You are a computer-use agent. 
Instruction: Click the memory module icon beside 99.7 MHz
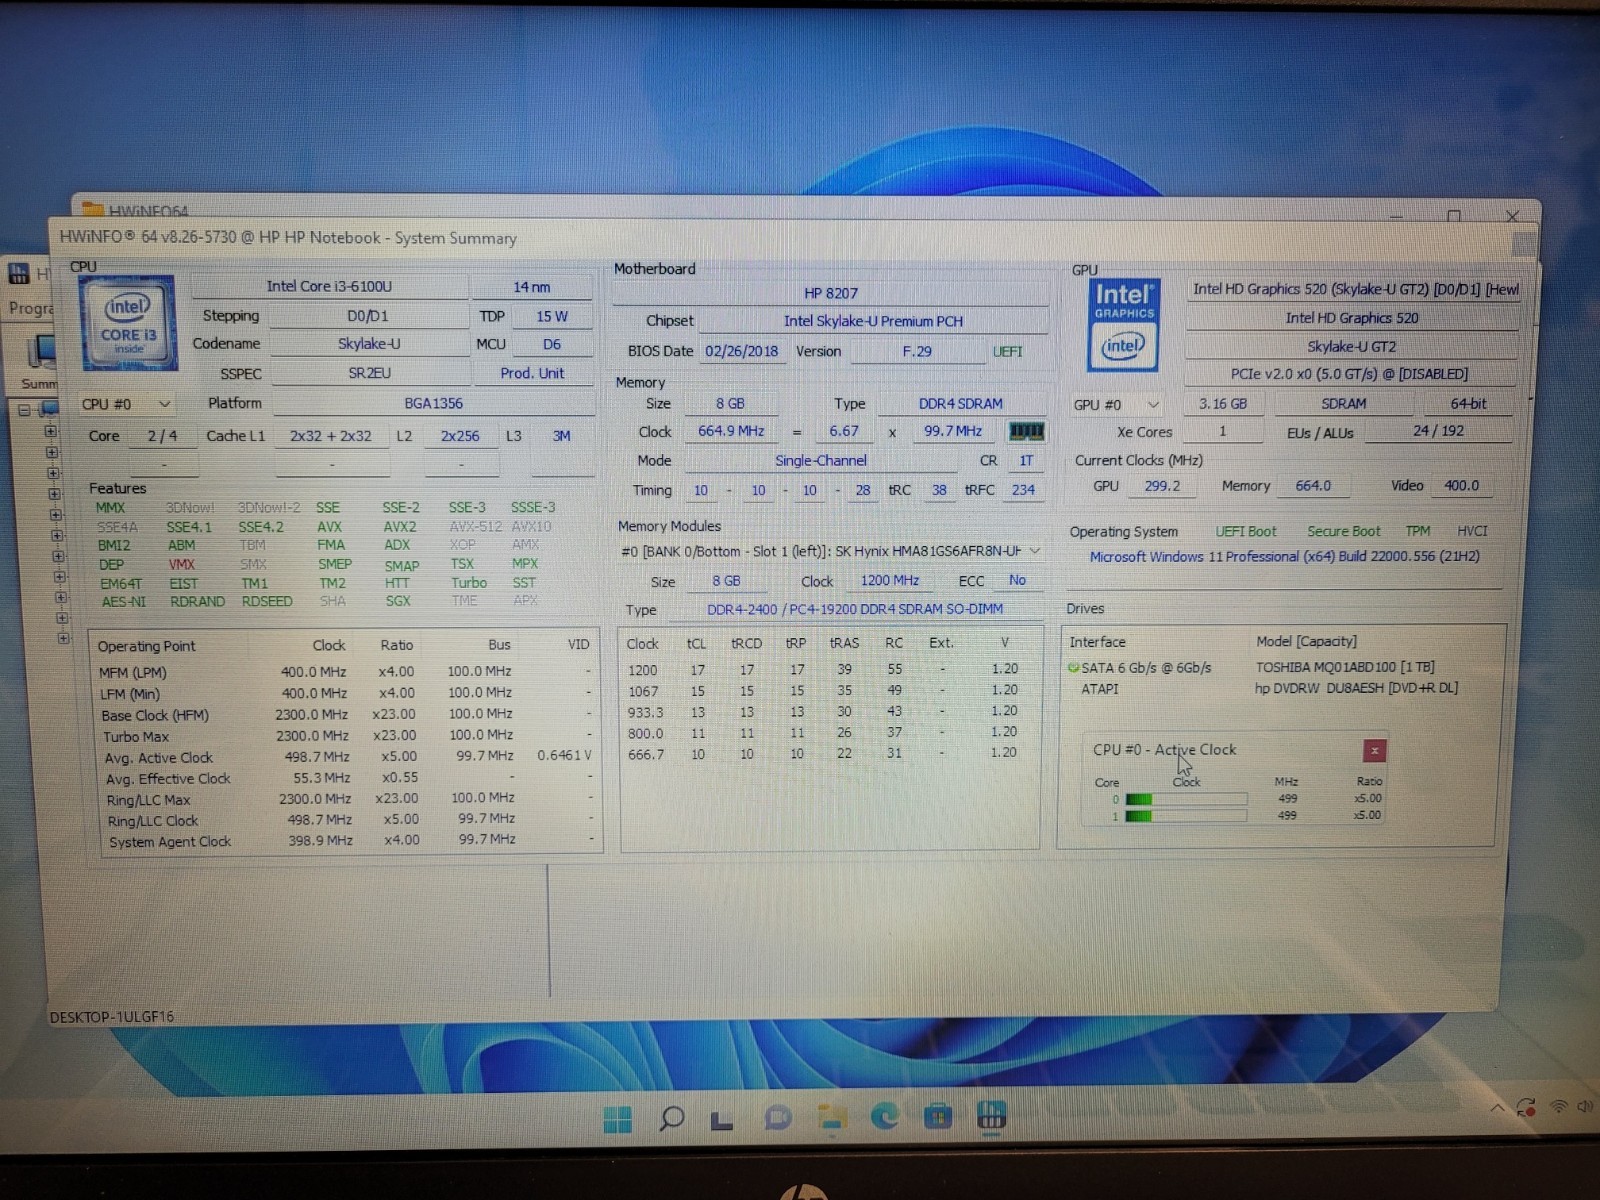click(1026, 431)
